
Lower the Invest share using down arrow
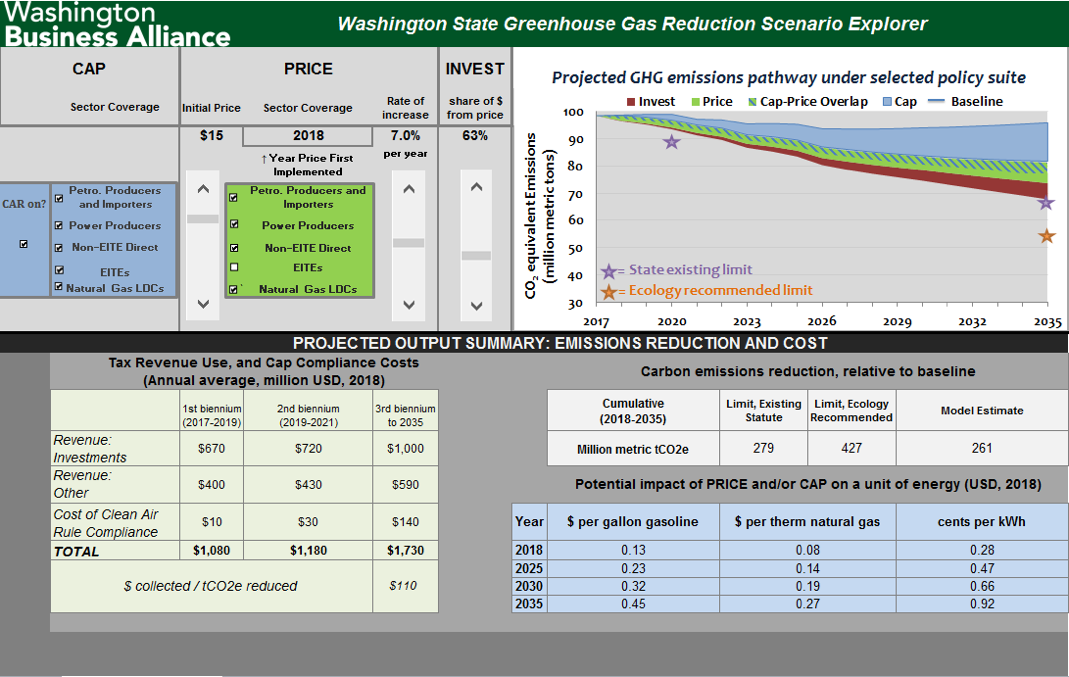pos(476,305)
